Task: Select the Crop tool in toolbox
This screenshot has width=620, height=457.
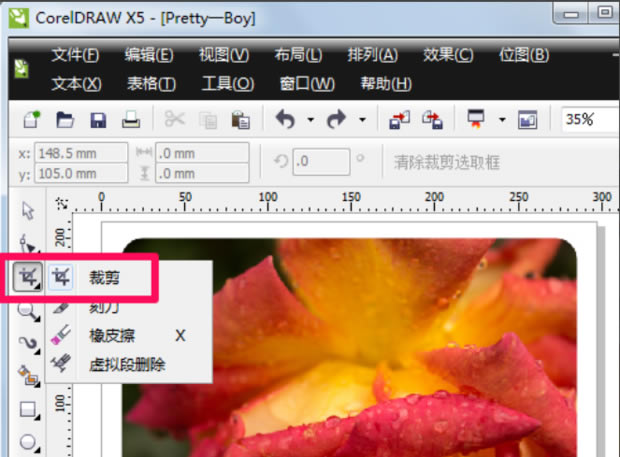Action: click(x=27, y=277)
